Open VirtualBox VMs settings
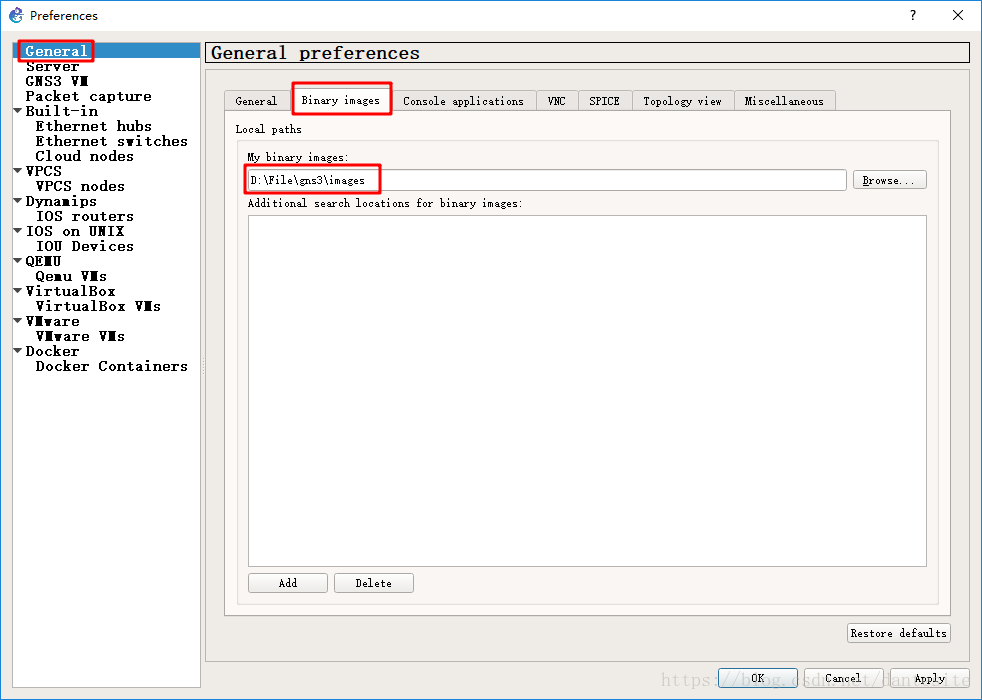The image size is (982, 700). click(98, 307)
